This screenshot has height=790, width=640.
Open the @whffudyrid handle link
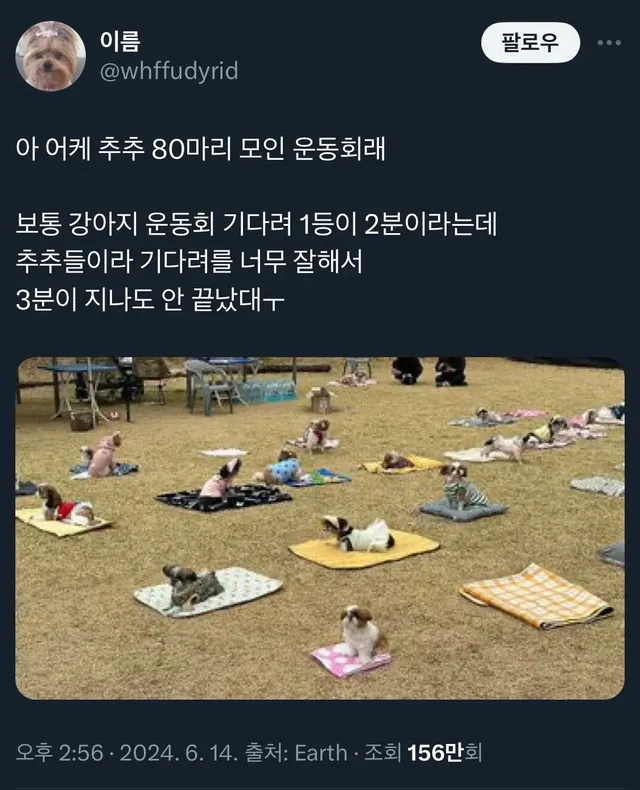point(169,71)
